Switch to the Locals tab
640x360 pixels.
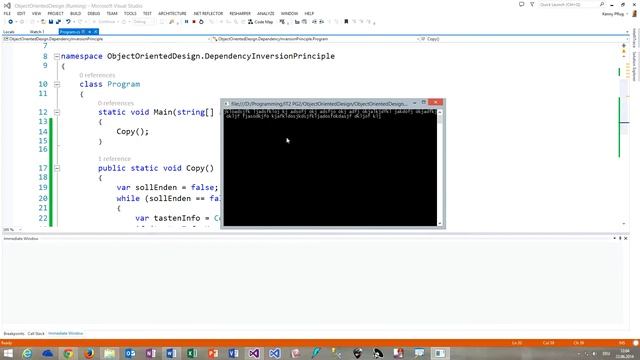tap(9, 32)
